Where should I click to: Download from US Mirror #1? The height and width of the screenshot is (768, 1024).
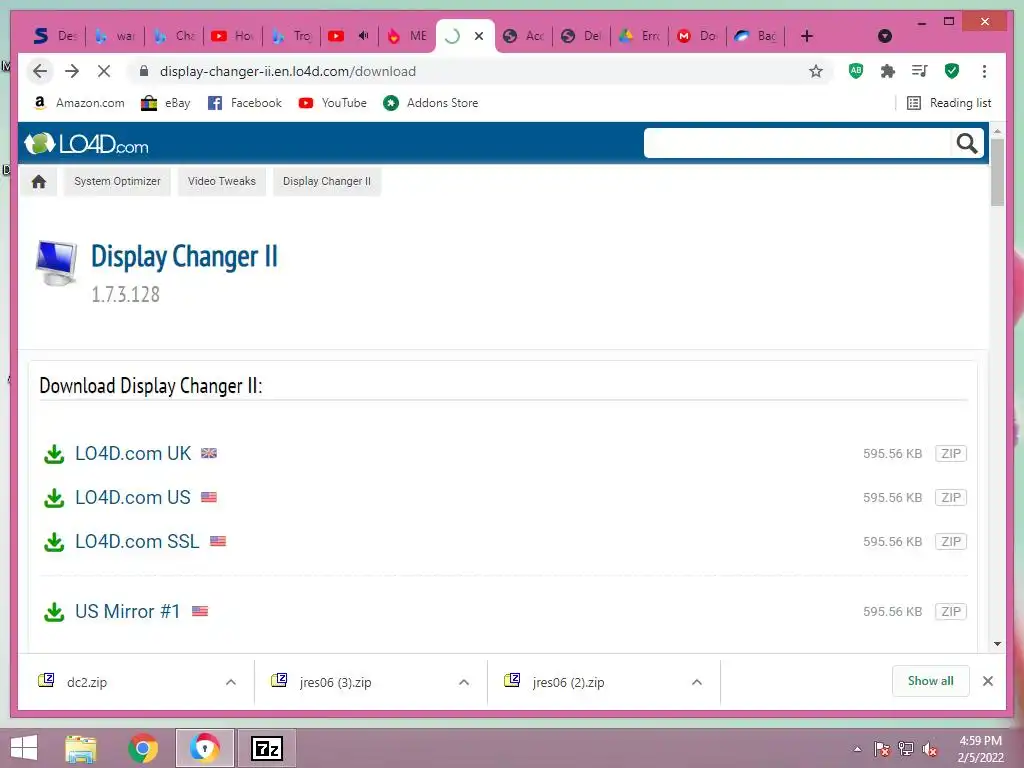[127, 611]
